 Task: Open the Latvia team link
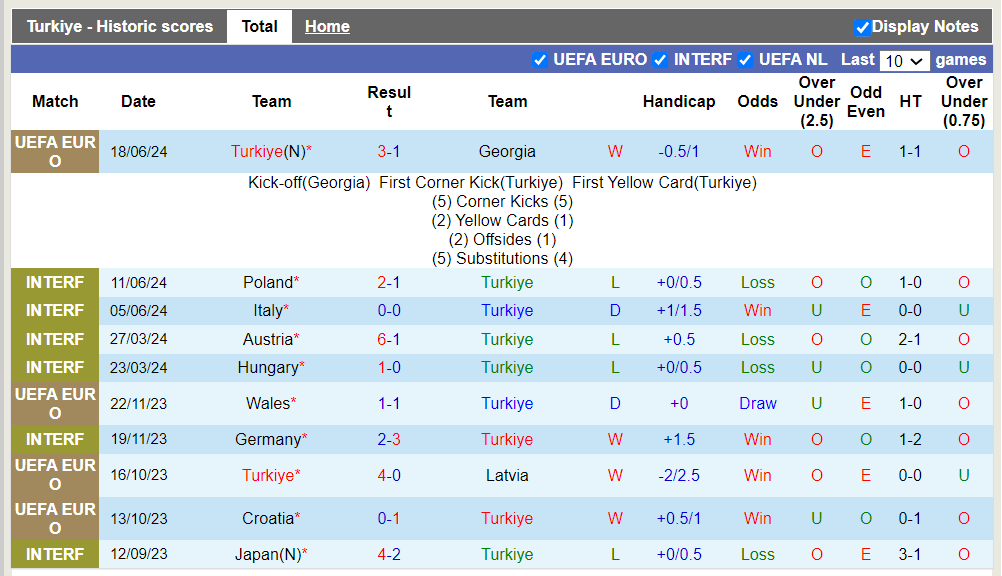507,476
